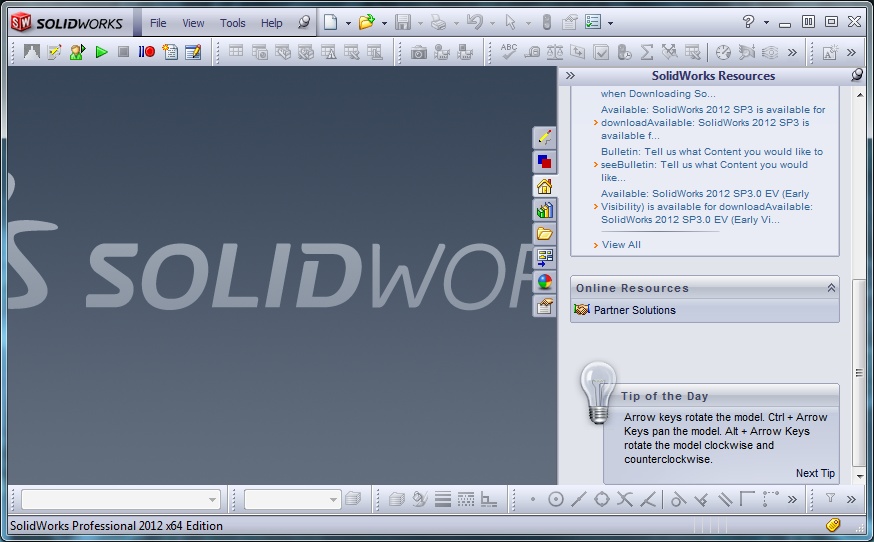Expand Open Document dropdown arrow
Screen dimensions: 874x542
coord(384,23)
